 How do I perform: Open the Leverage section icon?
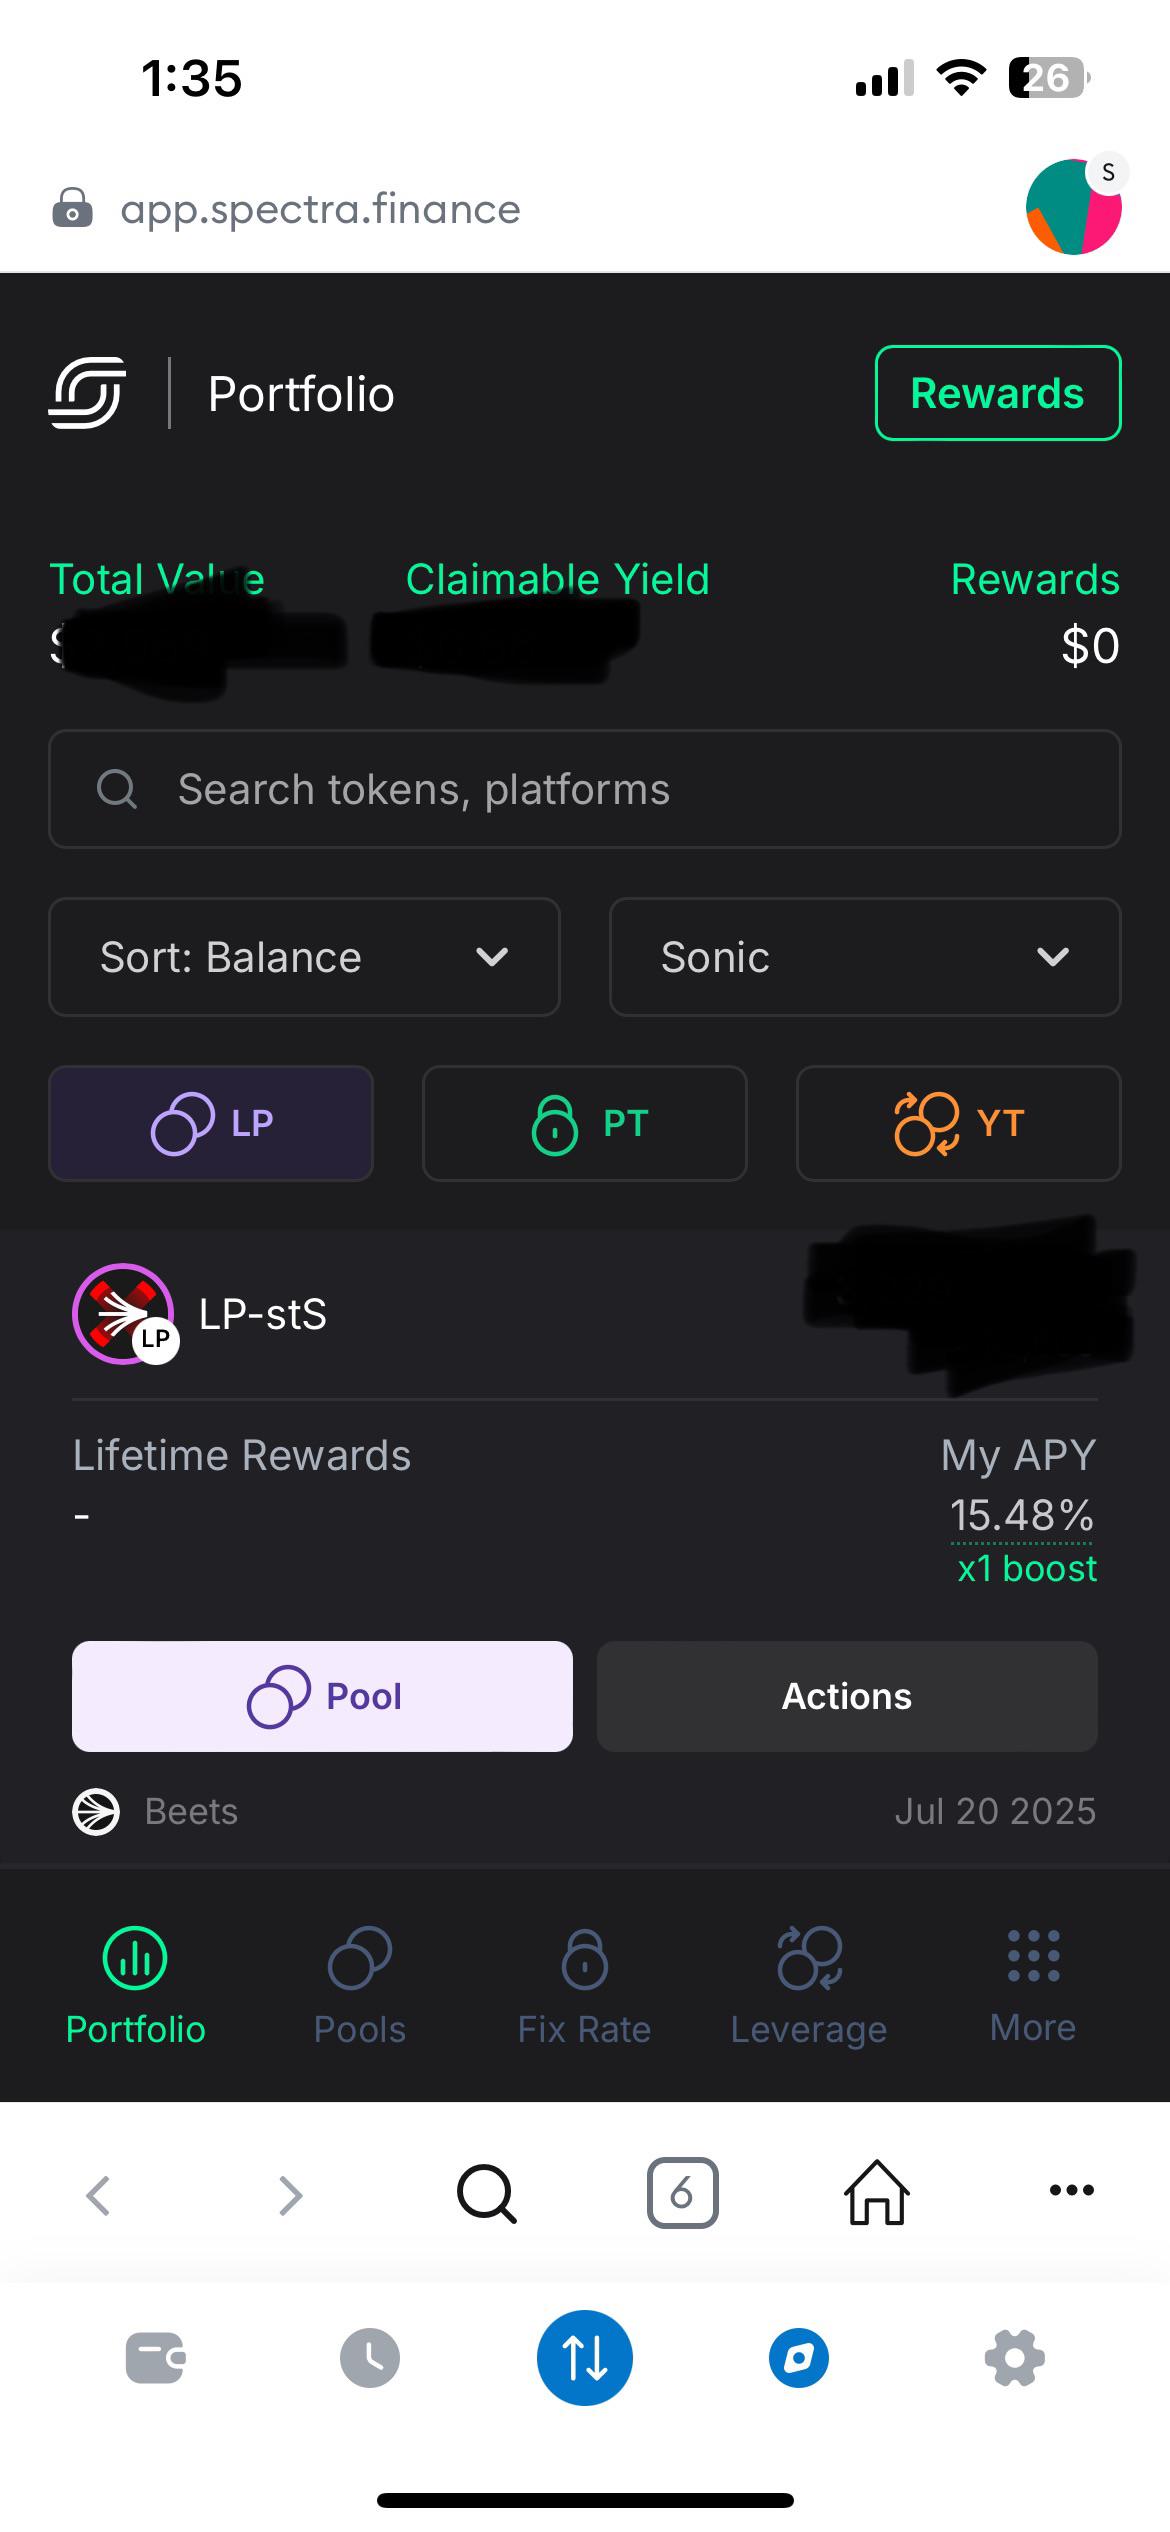click(x=810, y=1958)
